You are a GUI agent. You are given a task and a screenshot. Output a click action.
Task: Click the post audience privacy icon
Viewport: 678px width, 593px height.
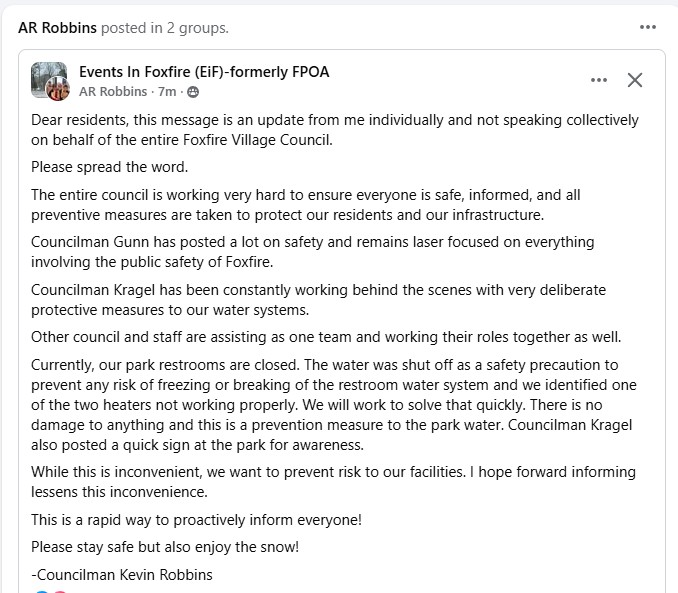193,92
